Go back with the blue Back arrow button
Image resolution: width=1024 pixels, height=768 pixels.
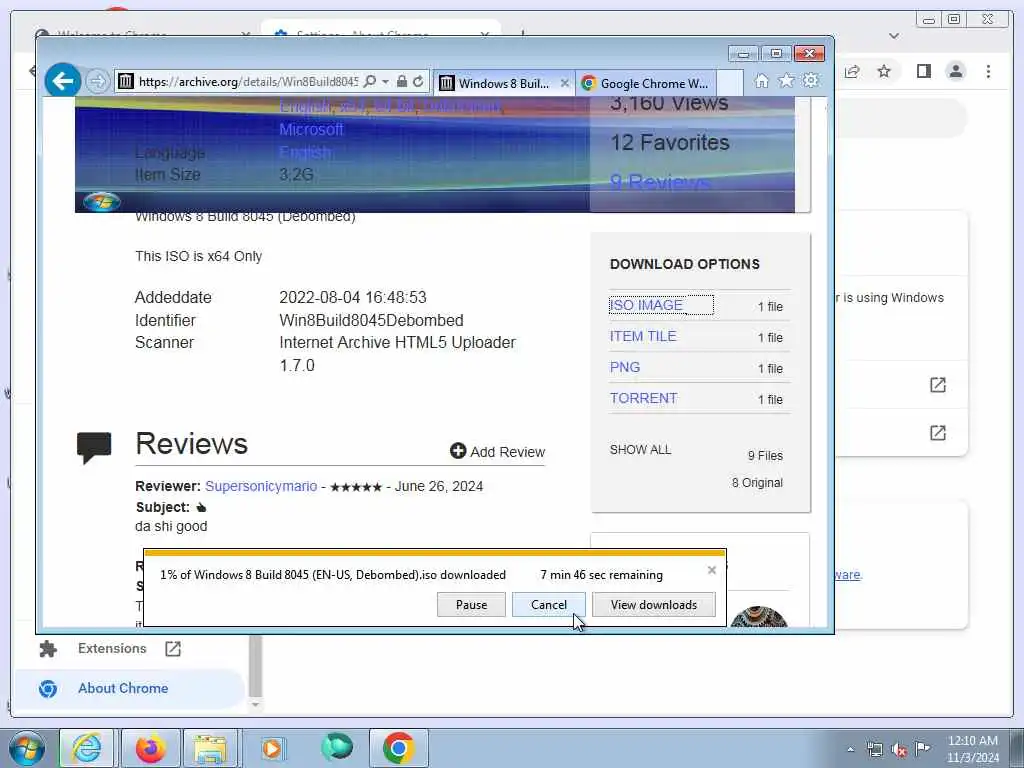63,81
